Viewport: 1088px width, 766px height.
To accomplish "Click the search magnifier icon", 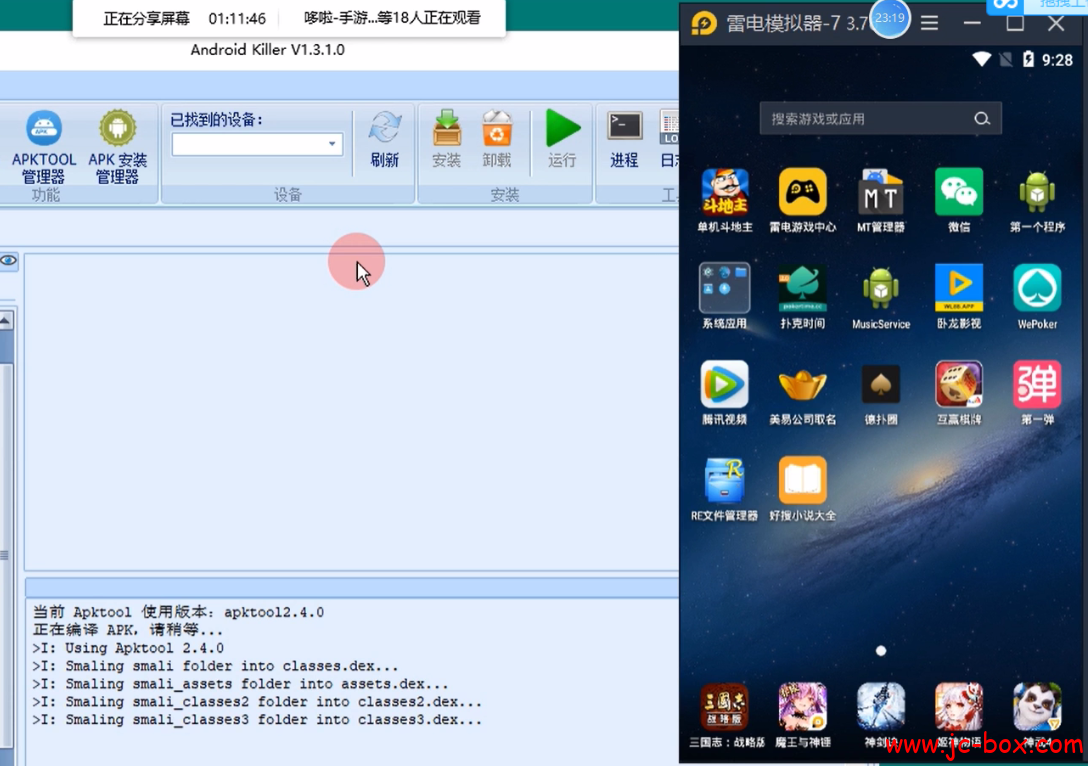I will pos(982,119).
